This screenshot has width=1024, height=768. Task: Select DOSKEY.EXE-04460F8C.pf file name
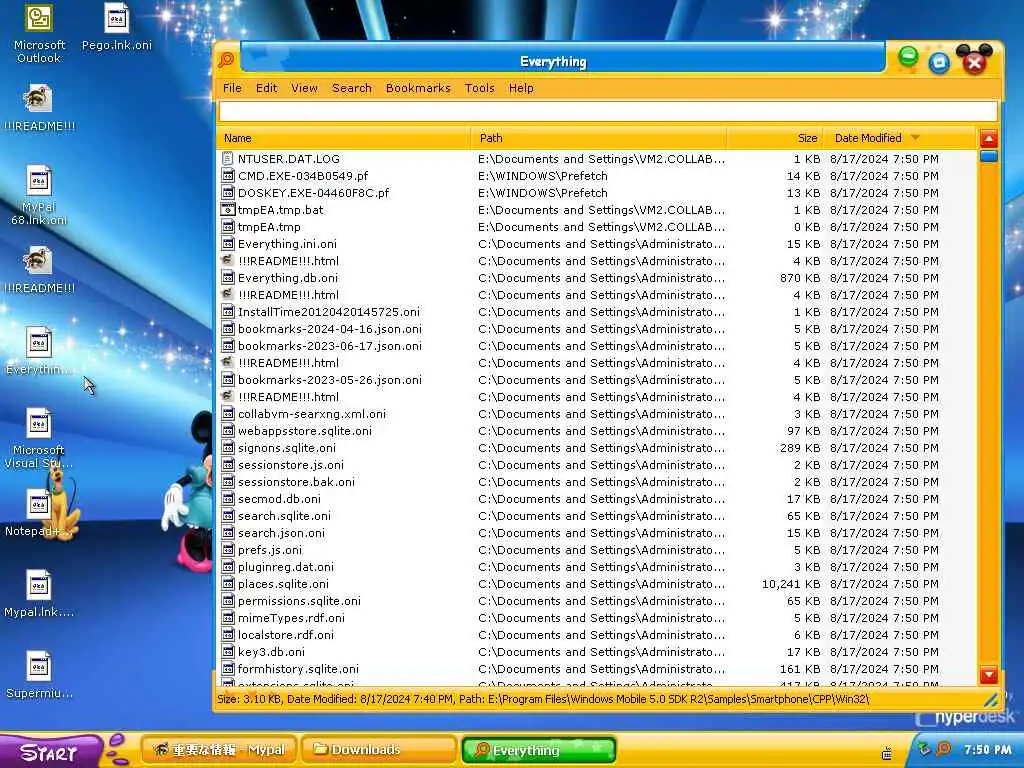tap(313, 193)
